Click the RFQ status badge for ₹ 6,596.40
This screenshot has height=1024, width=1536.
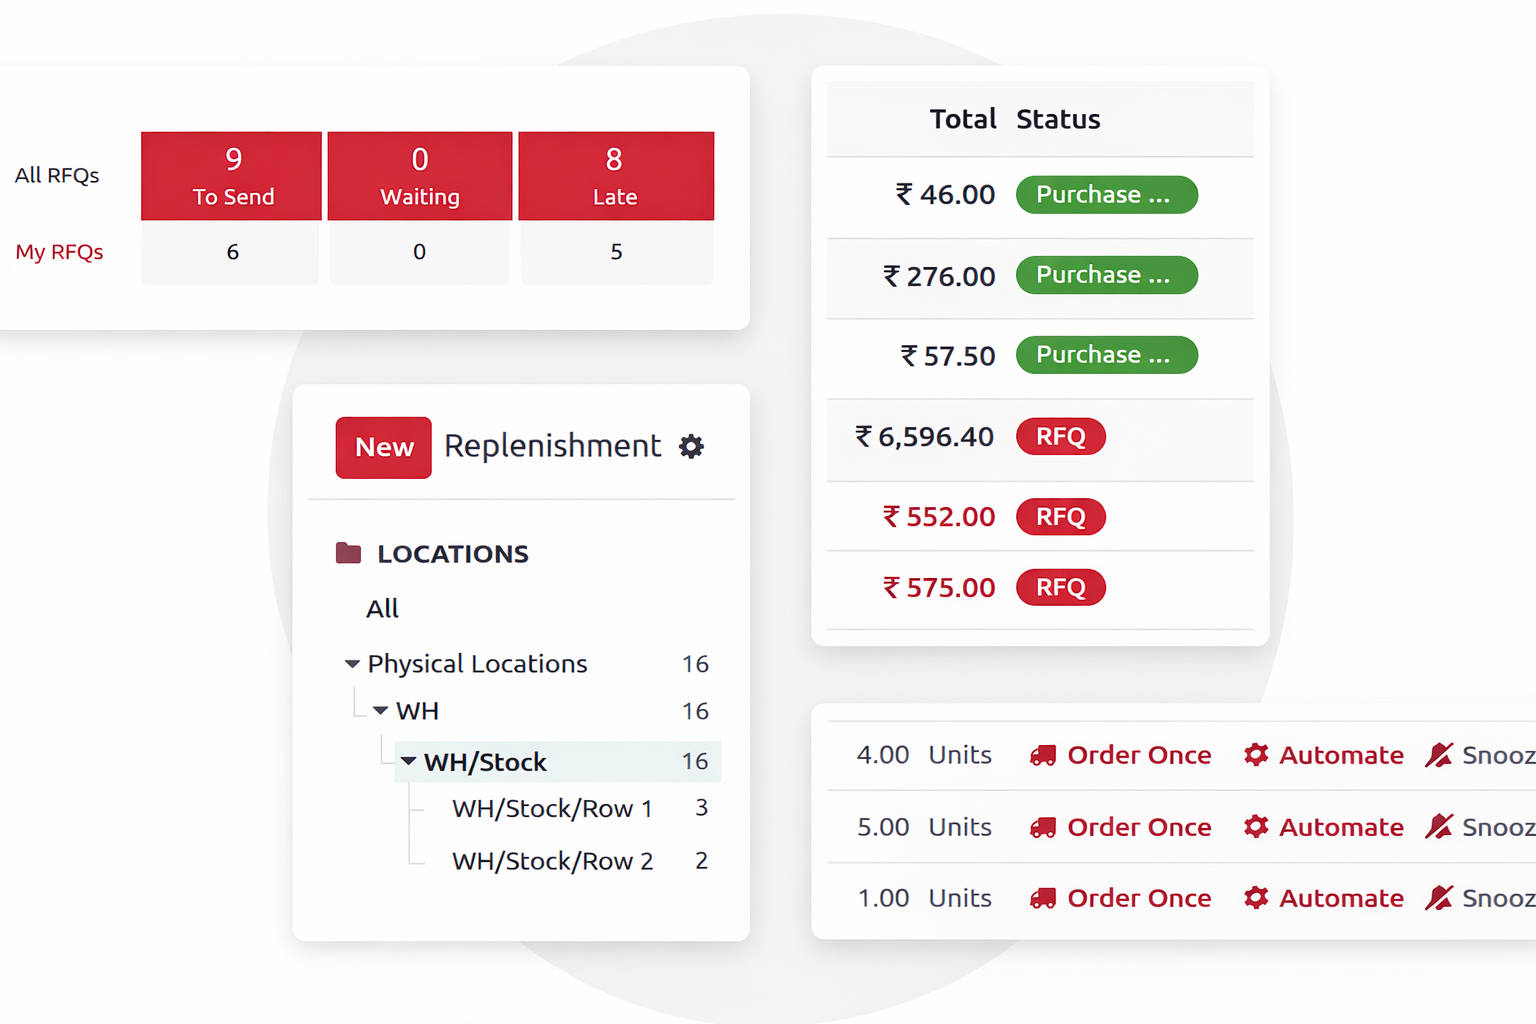1060,437
